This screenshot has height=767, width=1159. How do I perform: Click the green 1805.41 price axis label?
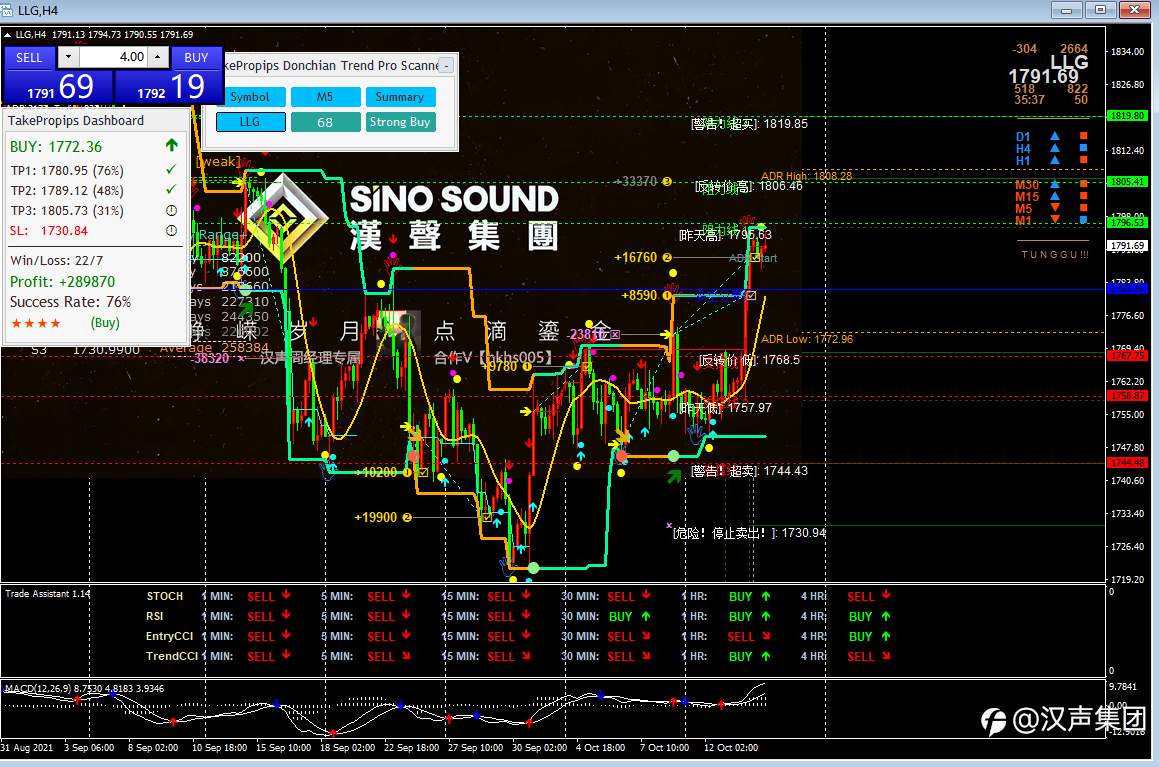1126,182
